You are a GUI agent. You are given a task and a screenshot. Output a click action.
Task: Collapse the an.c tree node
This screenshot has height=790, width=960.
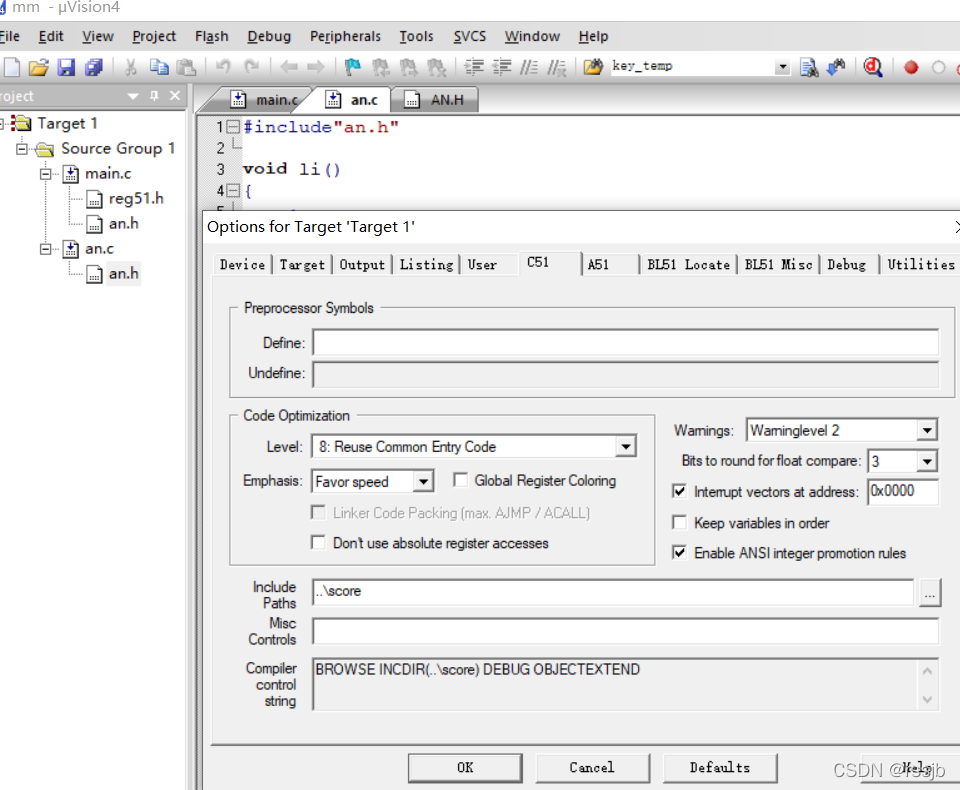coord(46,249)
